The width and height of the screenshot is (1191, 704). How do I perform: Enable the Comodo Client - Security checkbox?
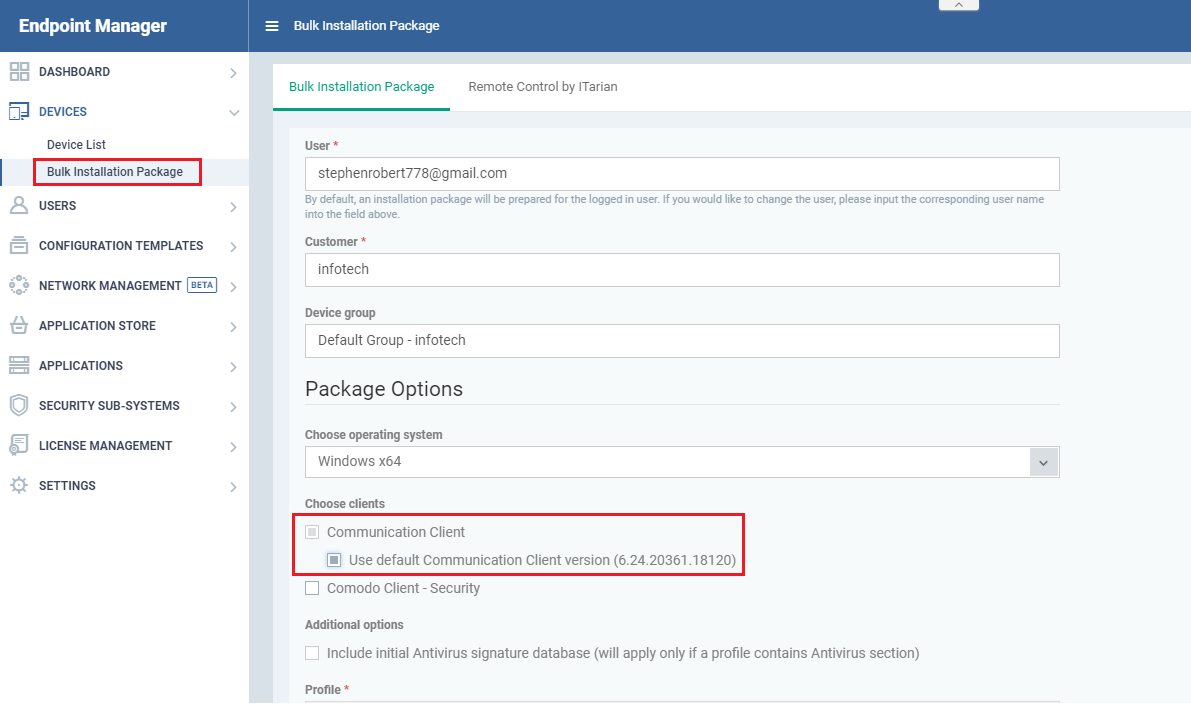point(312,588)
